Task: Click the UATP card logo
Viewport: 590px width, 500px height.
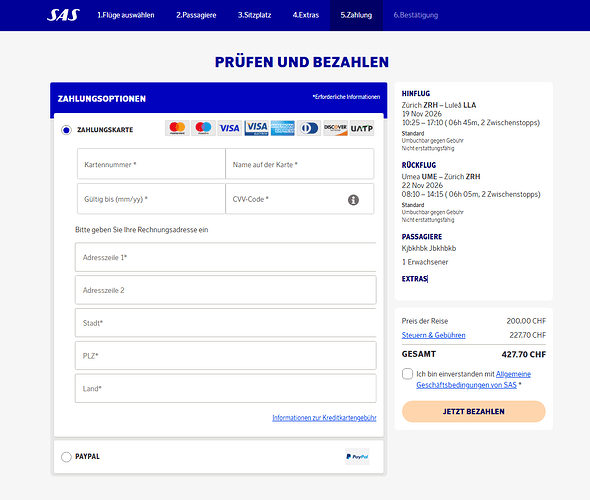Action: pos(362,128)
